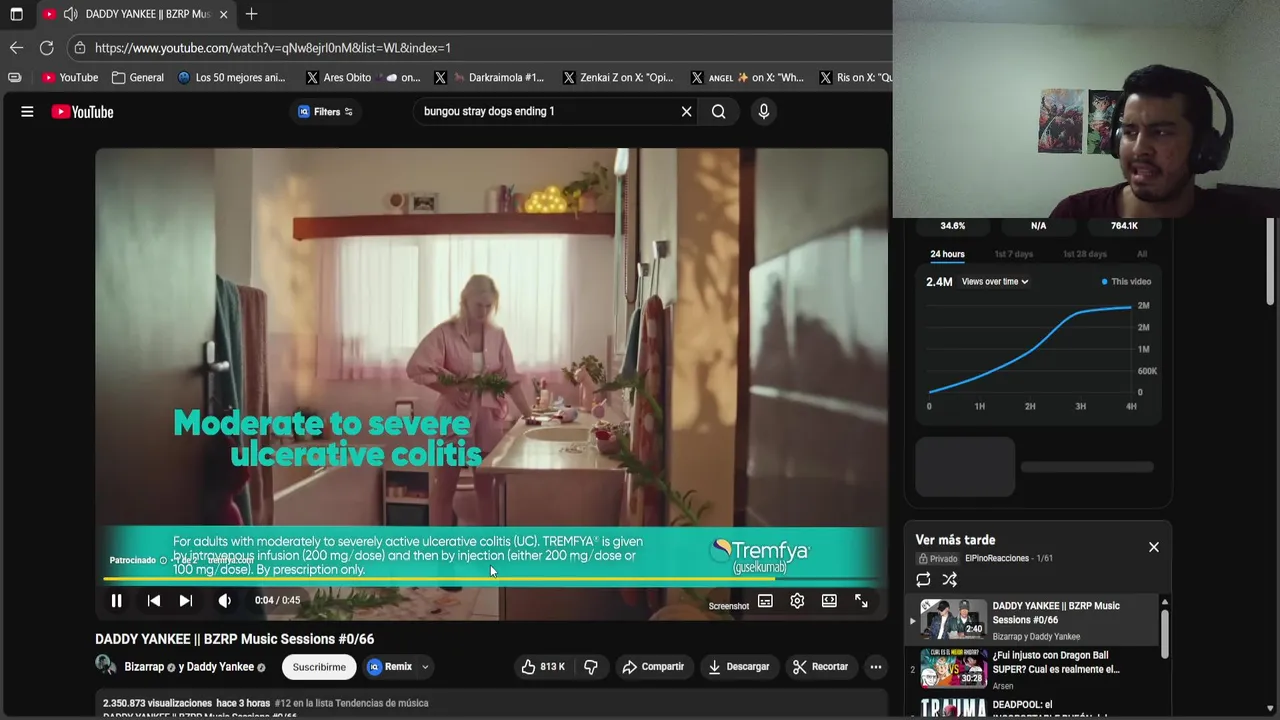Open more actions three-dot menu
The image size is (1280, 720).
[x=876, y=667]
